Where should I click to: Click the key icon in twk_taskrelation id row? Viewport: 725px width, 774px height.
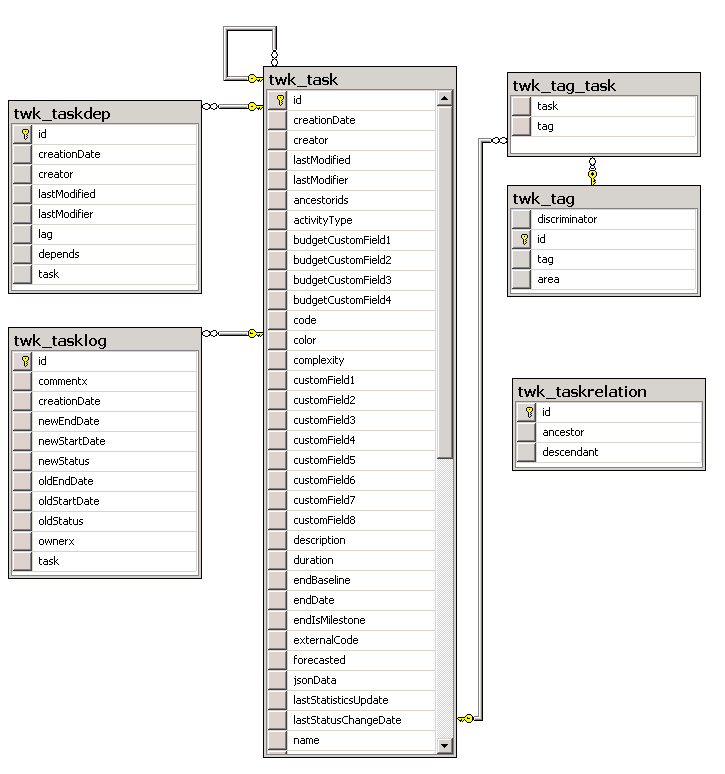[528, 412]
